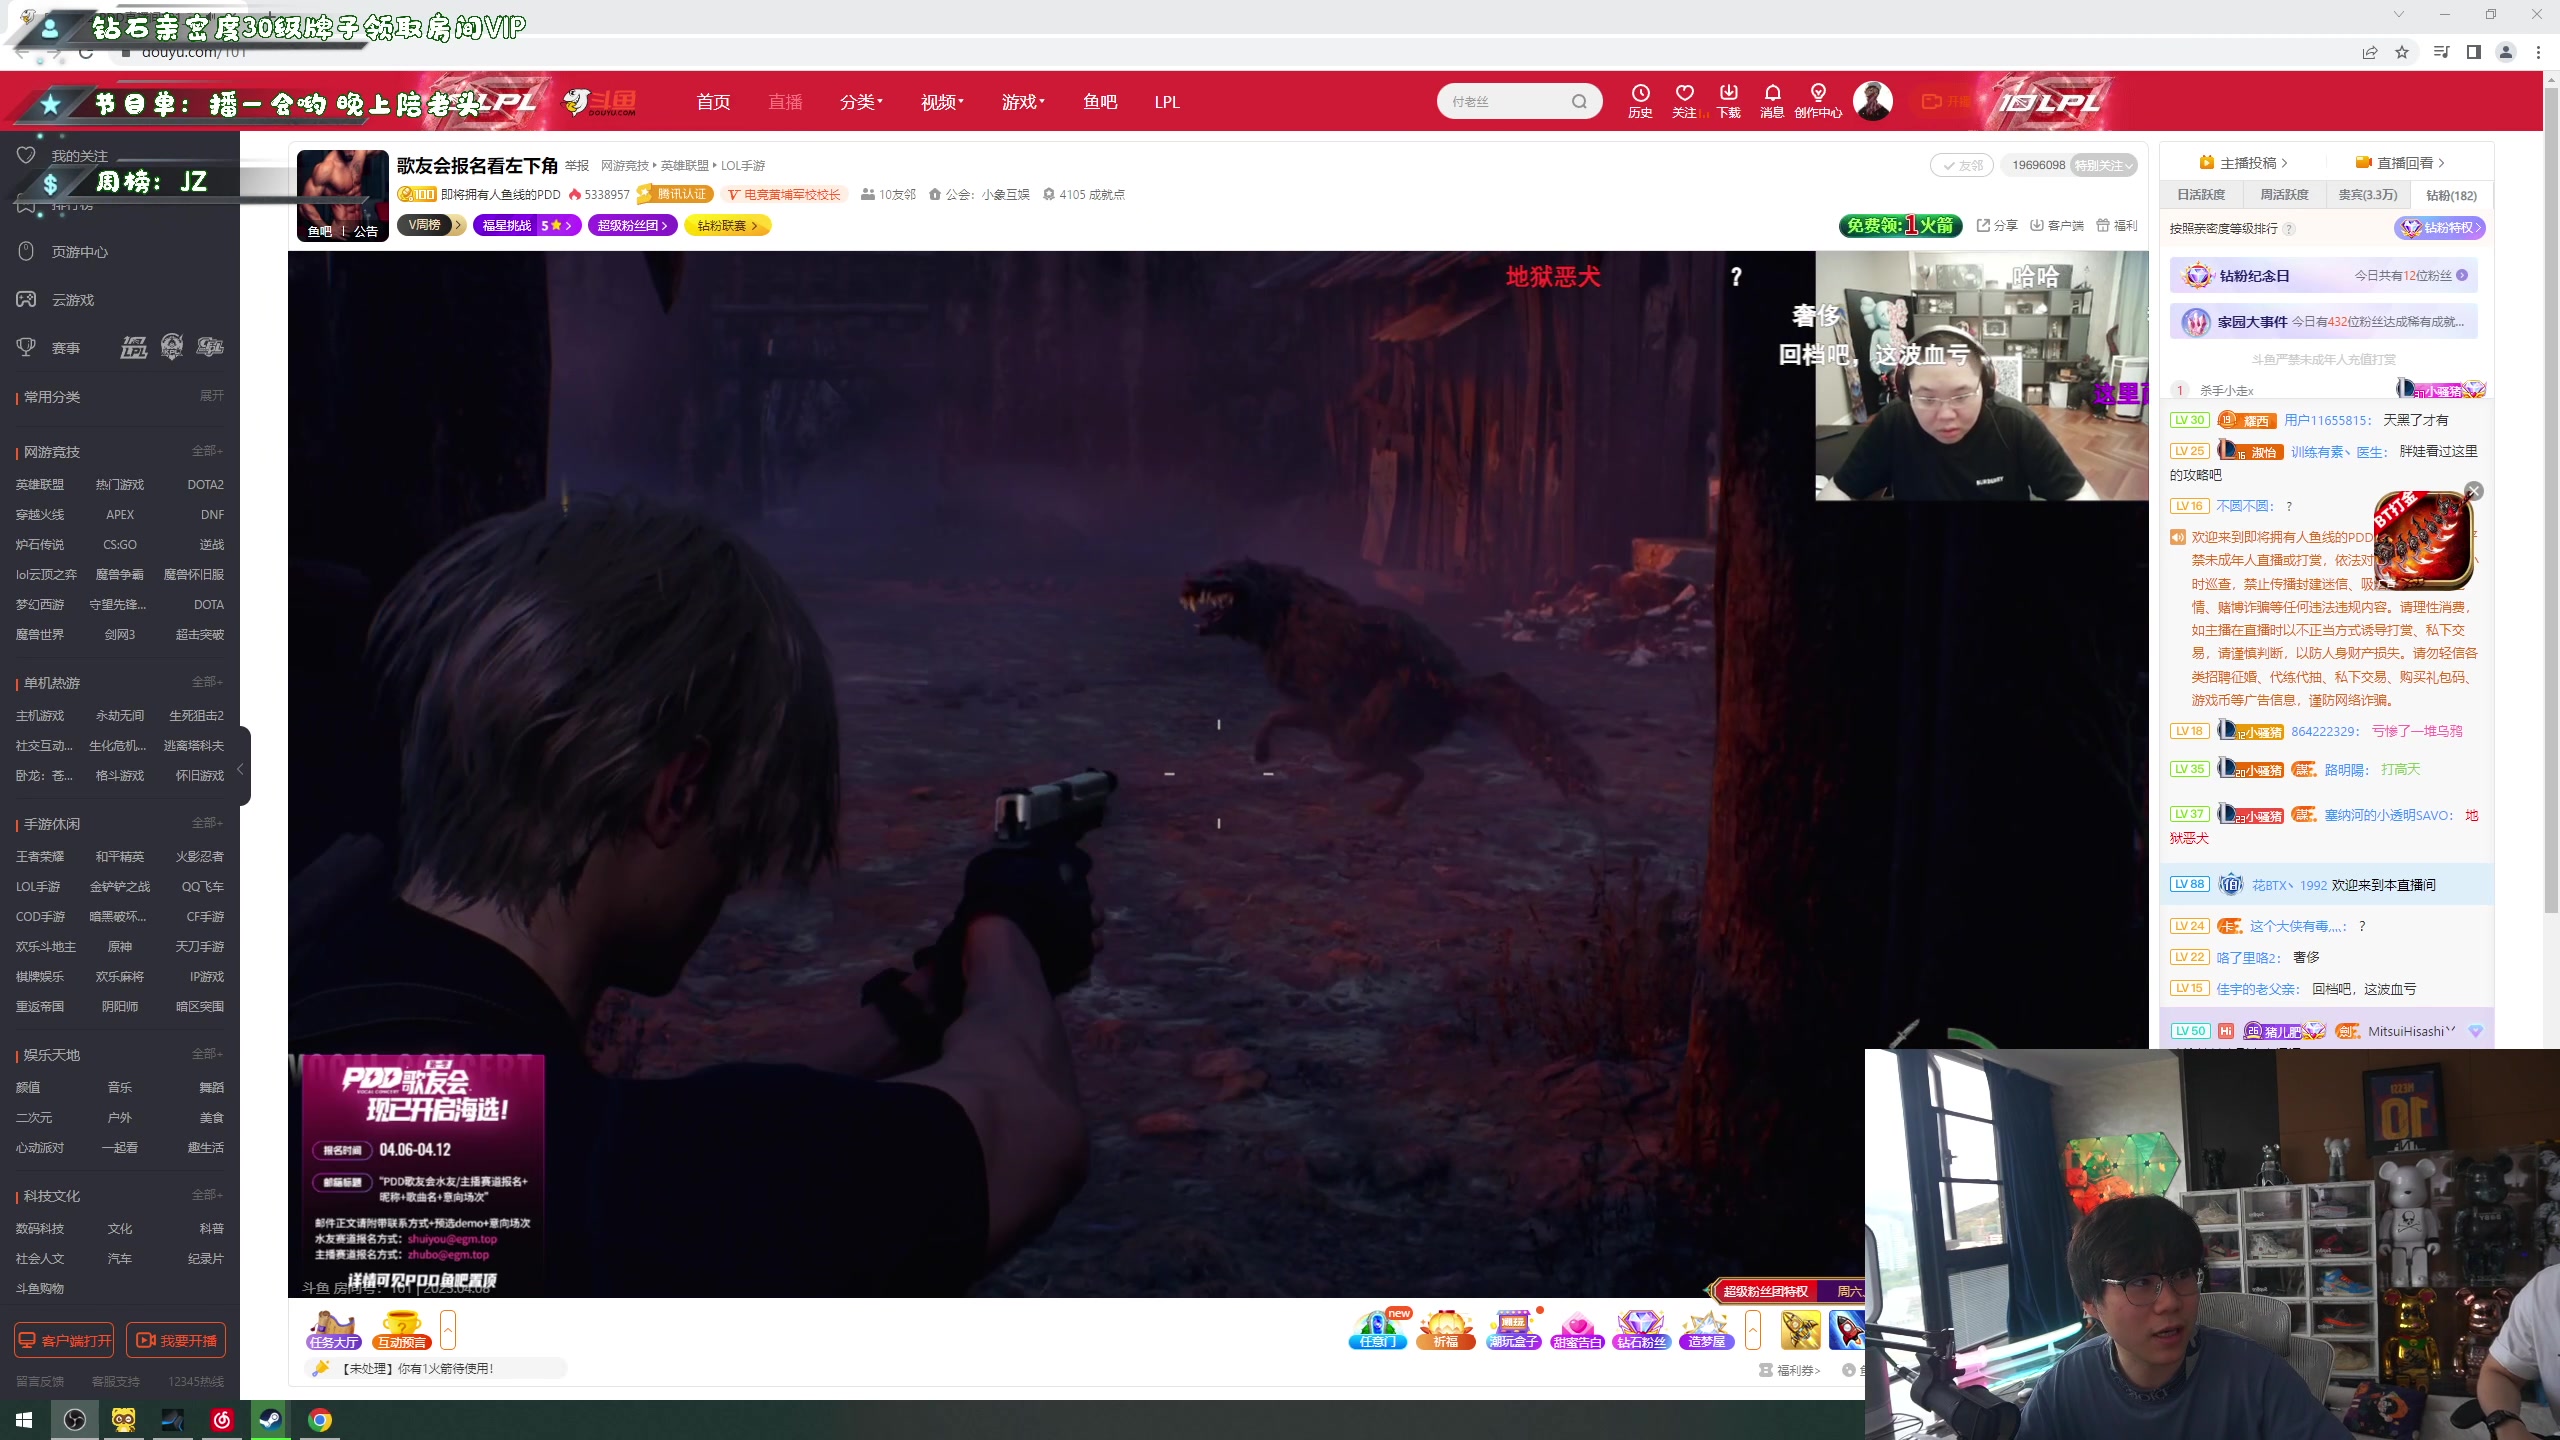Open Steam from the Windows taskbar
This screenshot has width=2560, height=1440.
pyautogui.click(x=270, y=1419)
